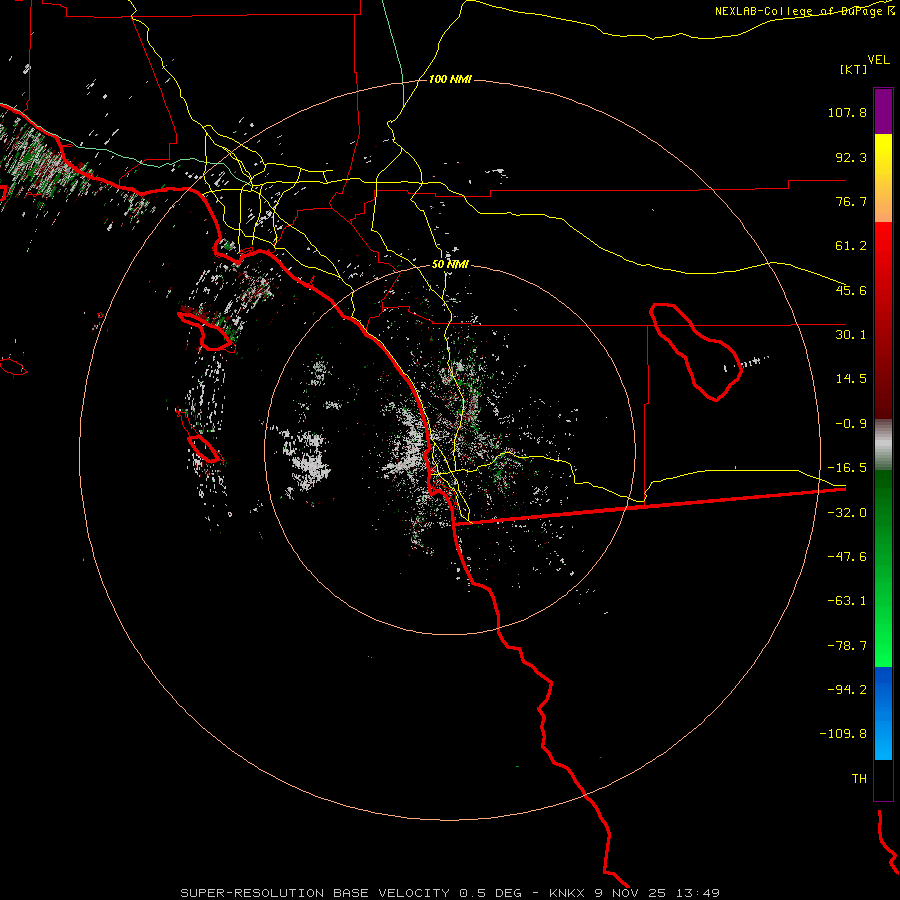The image size is (900, 900).
Task: Click the -47.6 legend value
Action: coord(847,557)
